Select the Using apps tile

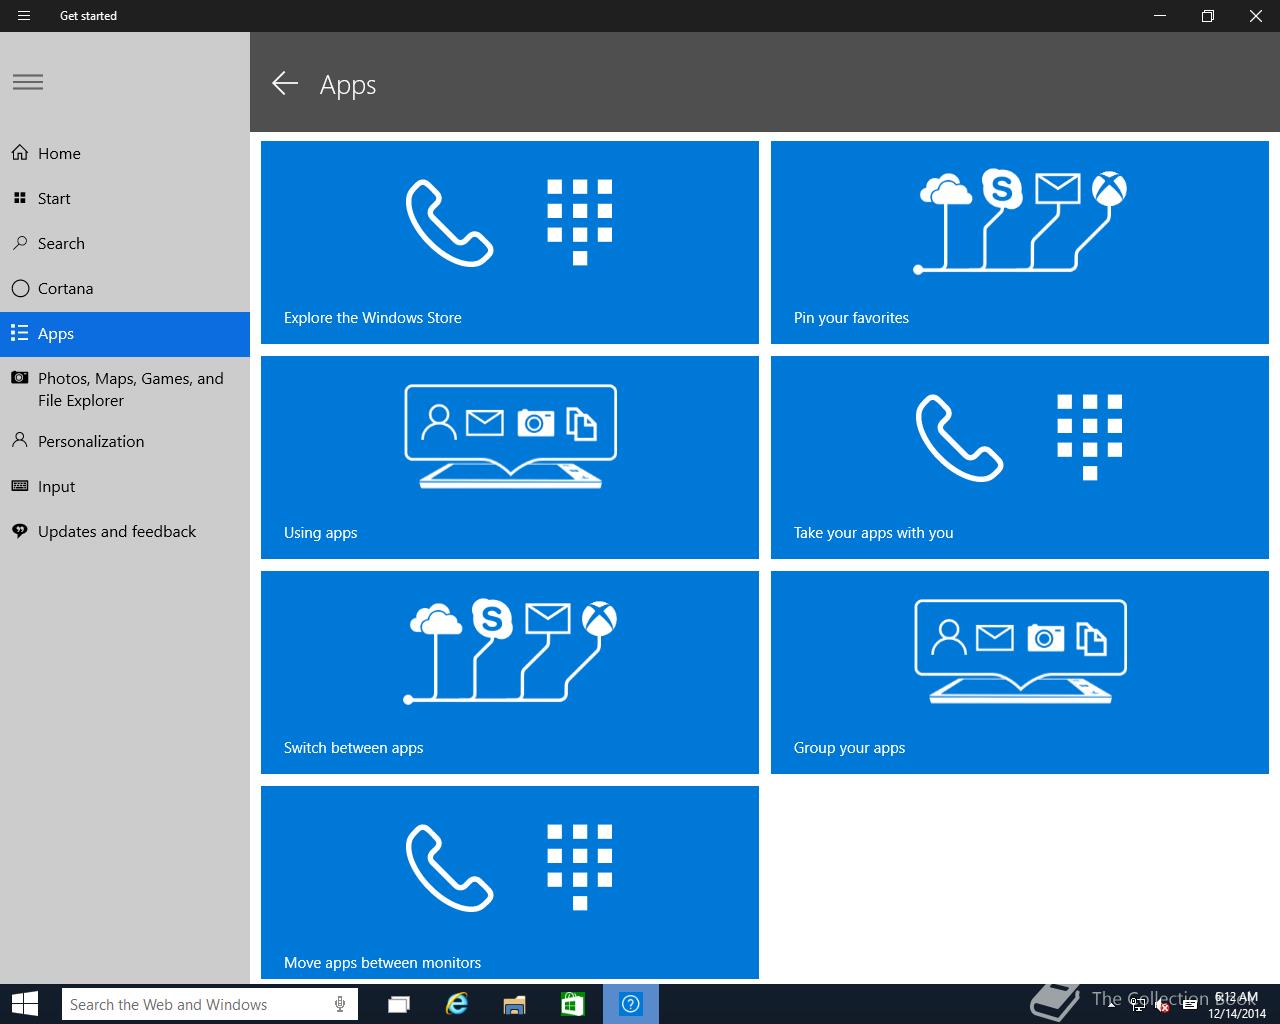tap(510, 457)
